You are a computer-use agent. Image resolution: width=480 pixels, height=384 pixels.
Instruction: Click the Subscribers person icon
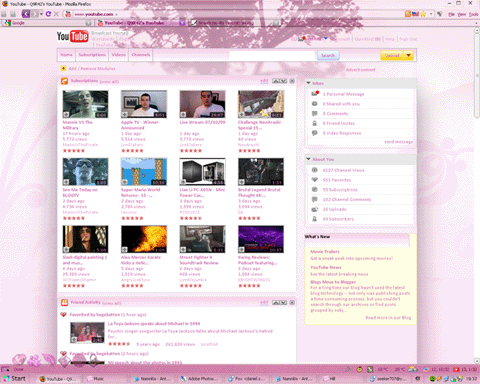(314, 219)
